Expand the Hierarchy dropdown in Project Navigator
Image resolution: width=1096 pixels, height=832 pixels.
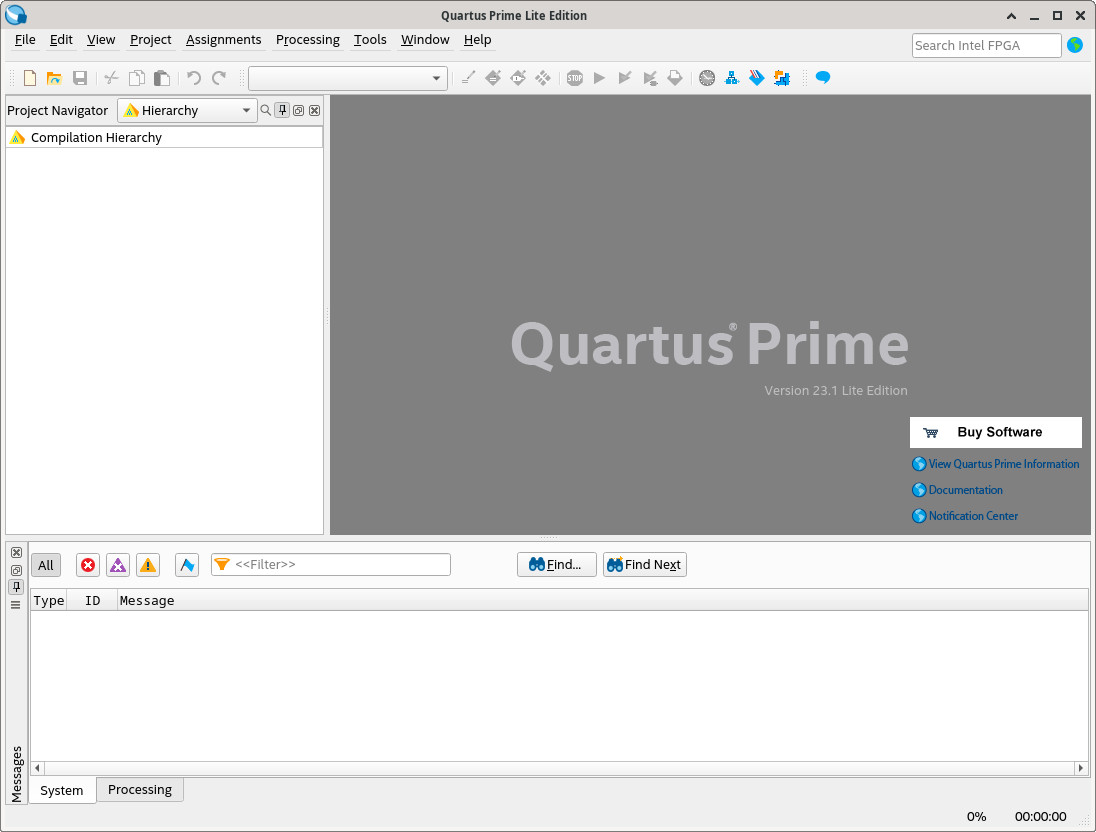[187, 110]
